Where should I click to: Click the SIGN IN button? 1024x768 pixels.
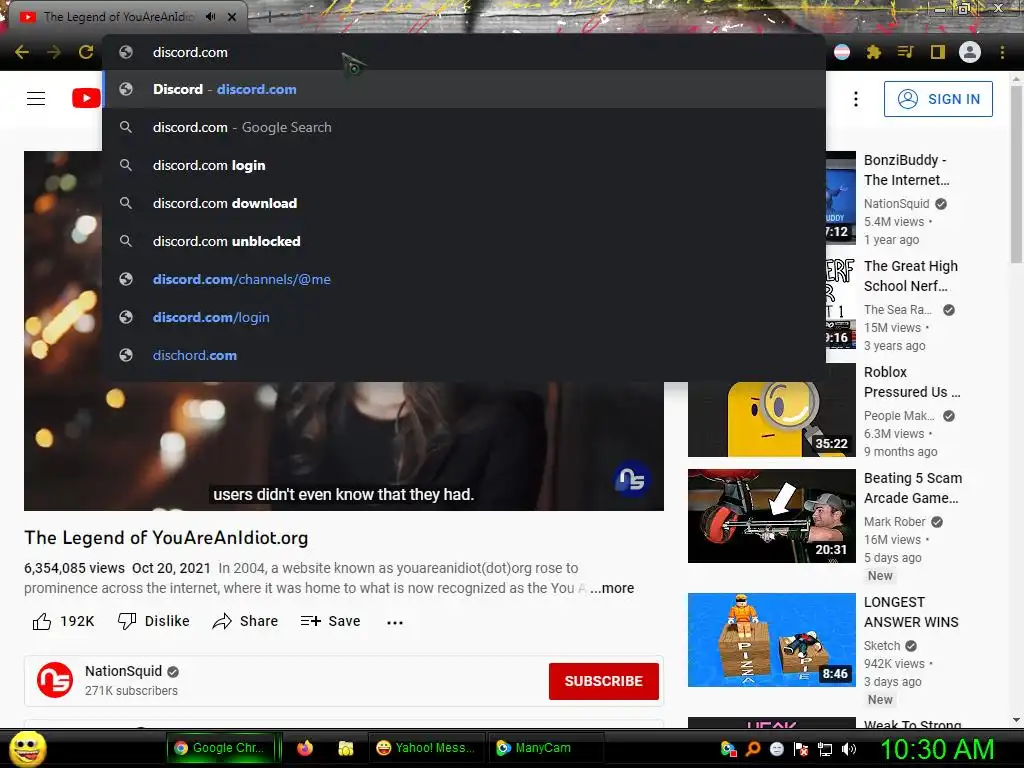[938, 99]
